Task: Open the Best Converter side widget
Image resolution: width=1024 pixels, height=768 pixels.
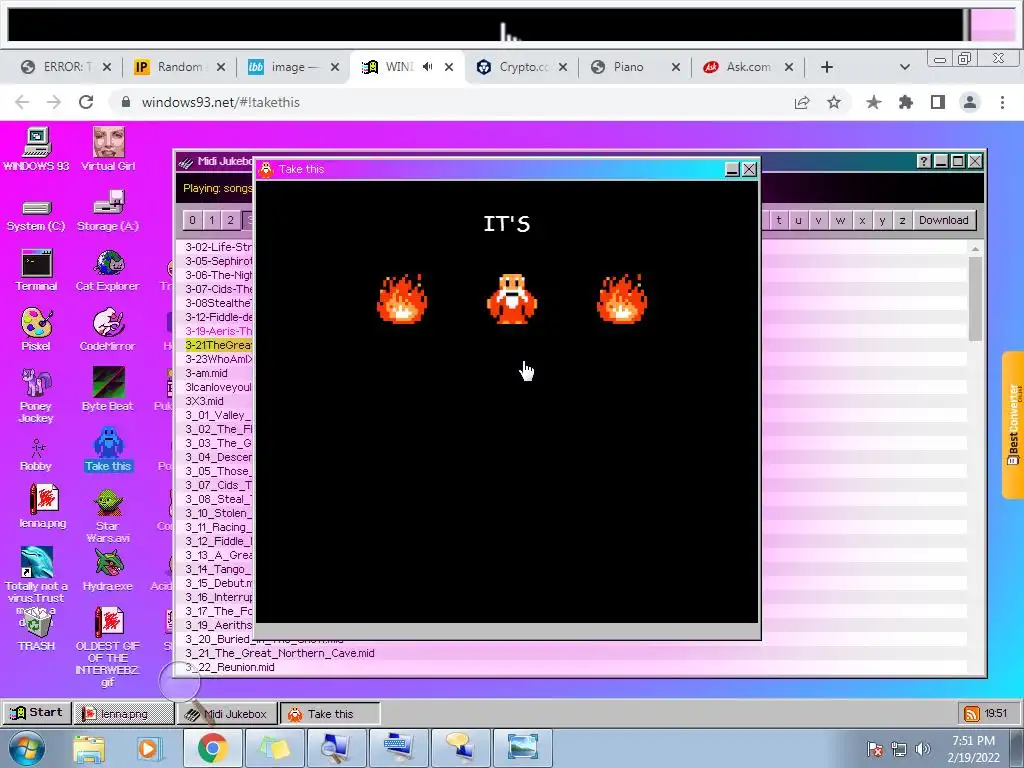Action: [1013, 424]
